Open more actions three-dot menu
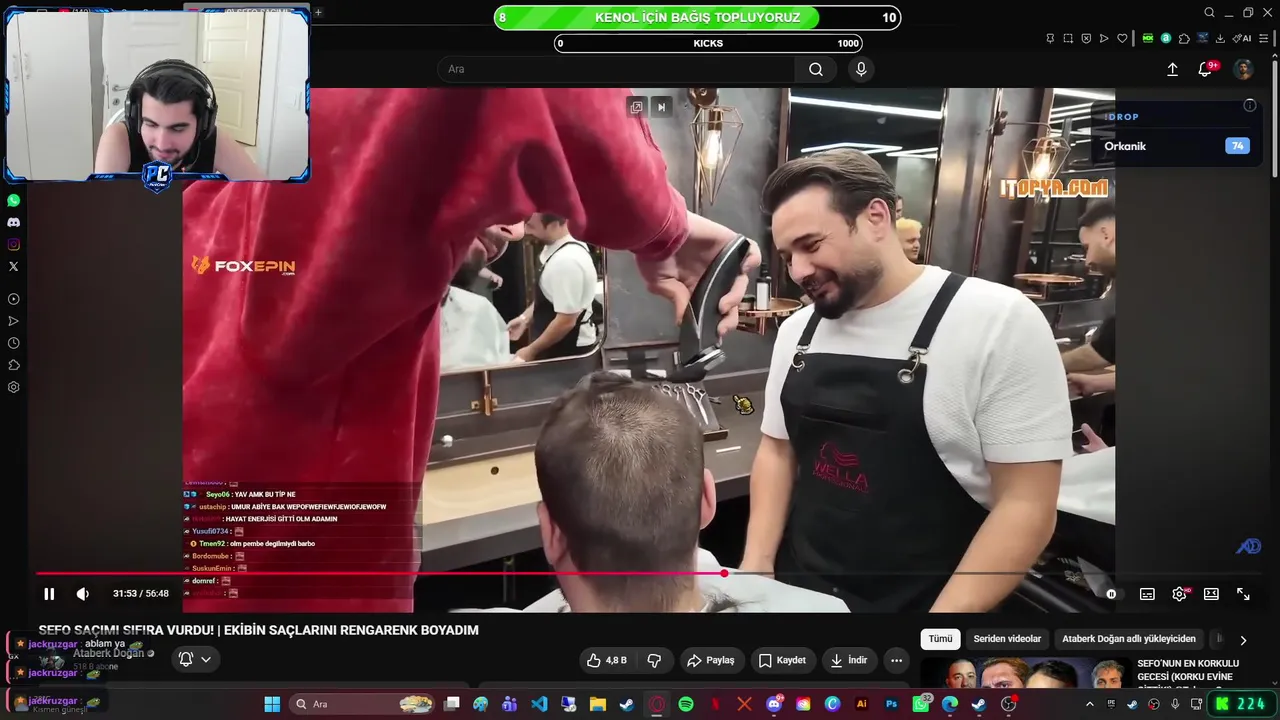Image resolution: width=1280 pixels, height=720 pixels. (x=897, y=660)
